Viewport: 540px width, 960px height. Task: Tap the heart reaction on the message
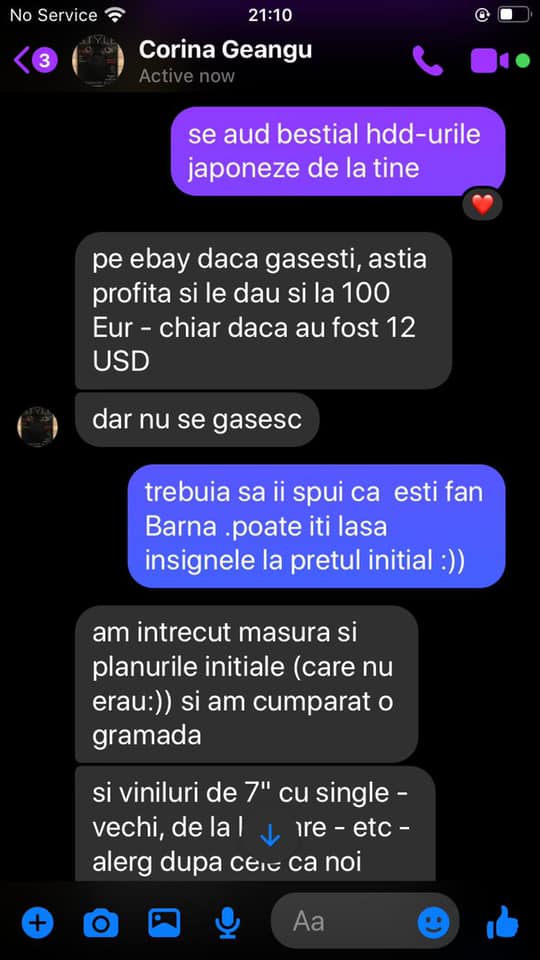tap(482, 204)
